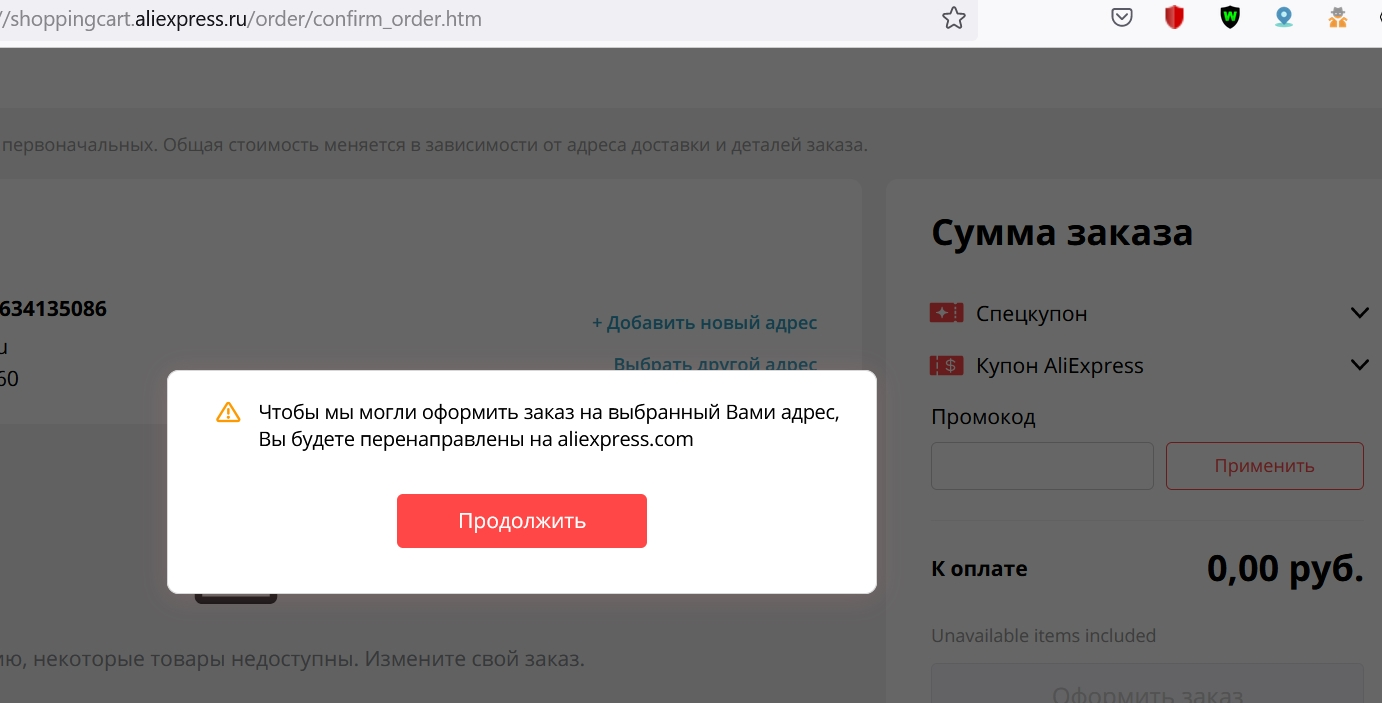
Task: Click the Купон AliExpress coupon icon
Action: 946,365
